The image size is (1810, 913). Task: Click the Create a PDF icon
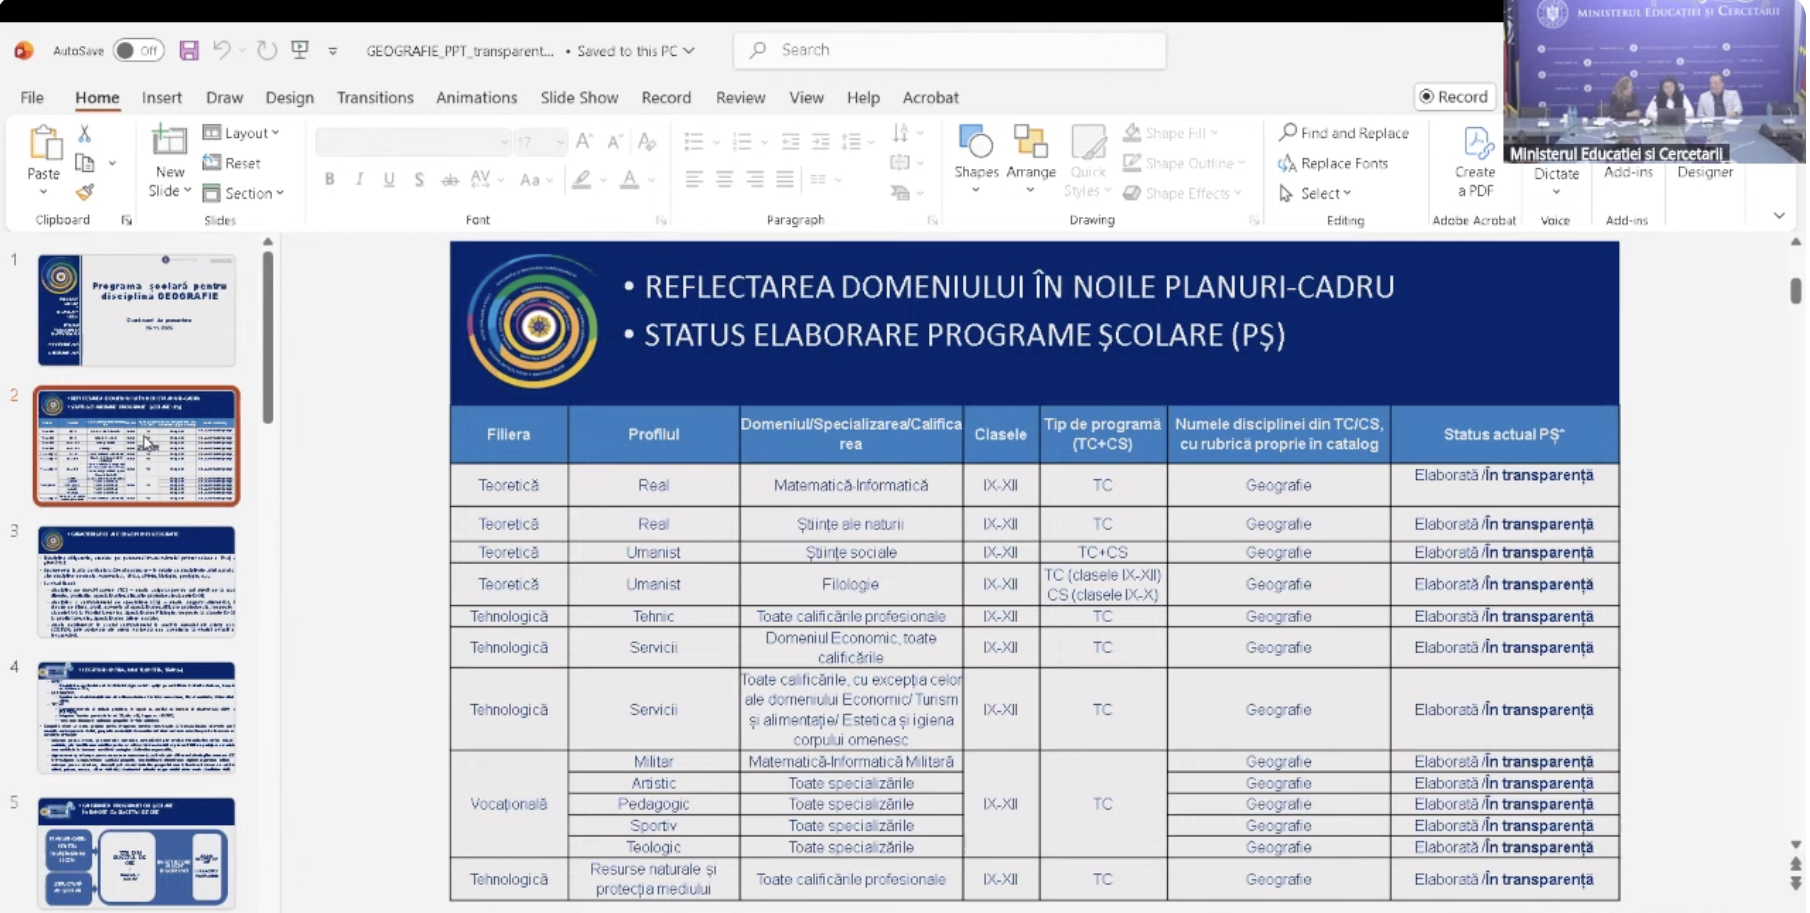coord(1475,162)
